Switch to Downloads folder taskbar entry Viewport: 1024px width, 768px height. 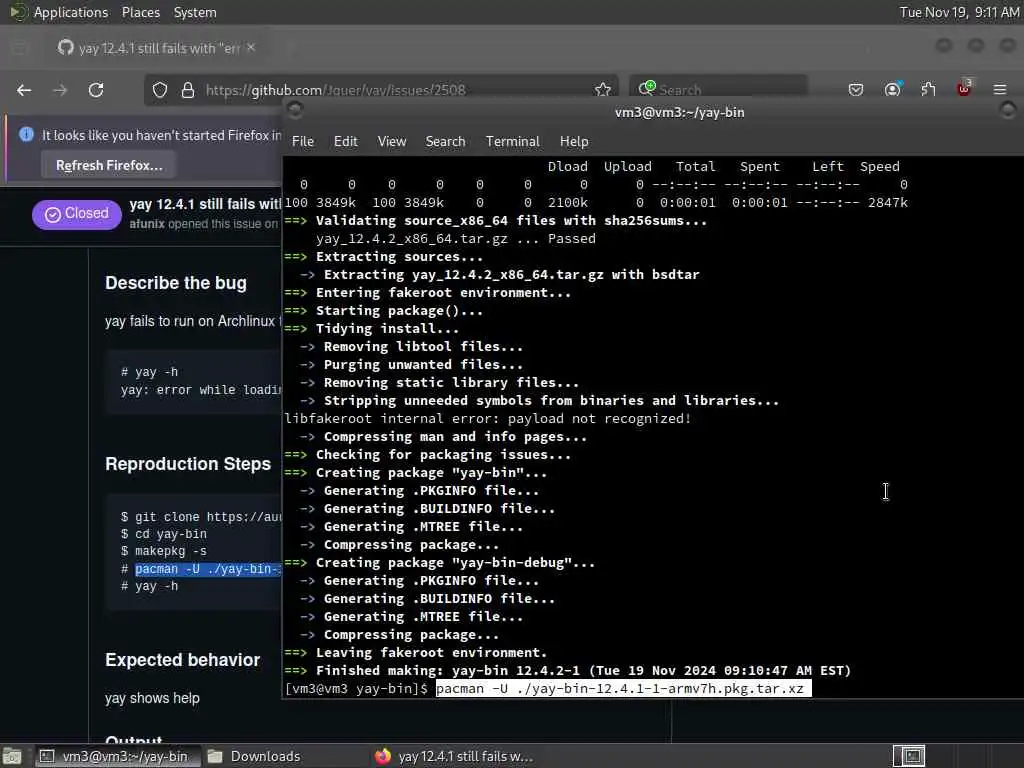(x=255, y=756)
